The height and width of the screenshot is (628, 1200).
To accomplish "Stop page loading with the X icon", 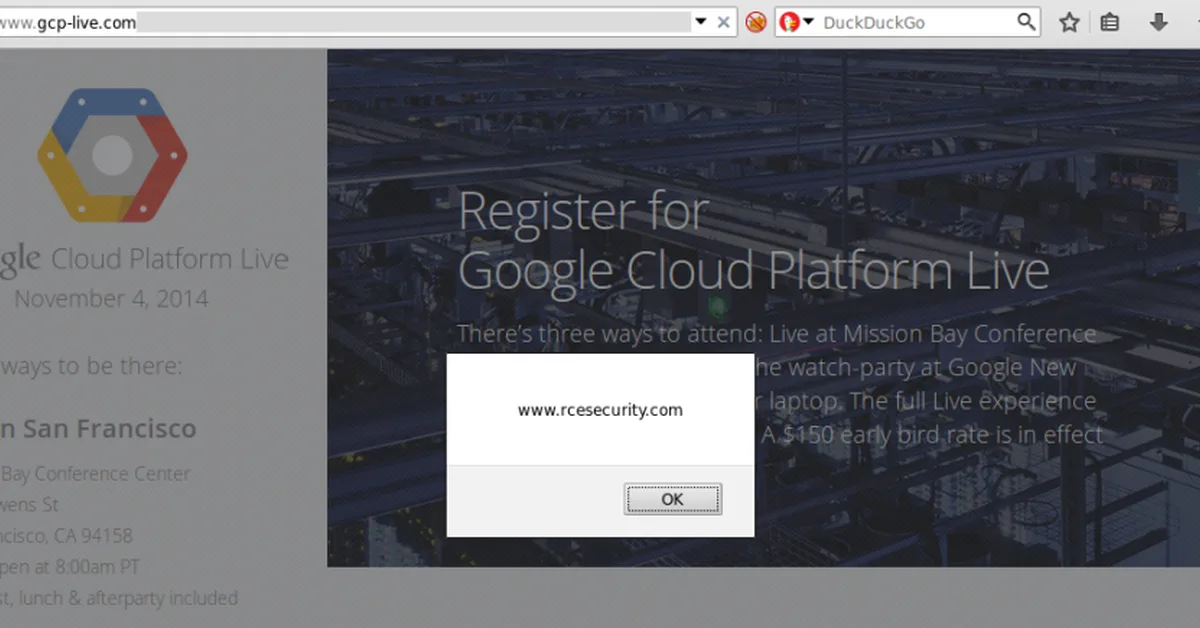I will pos(723,21).
